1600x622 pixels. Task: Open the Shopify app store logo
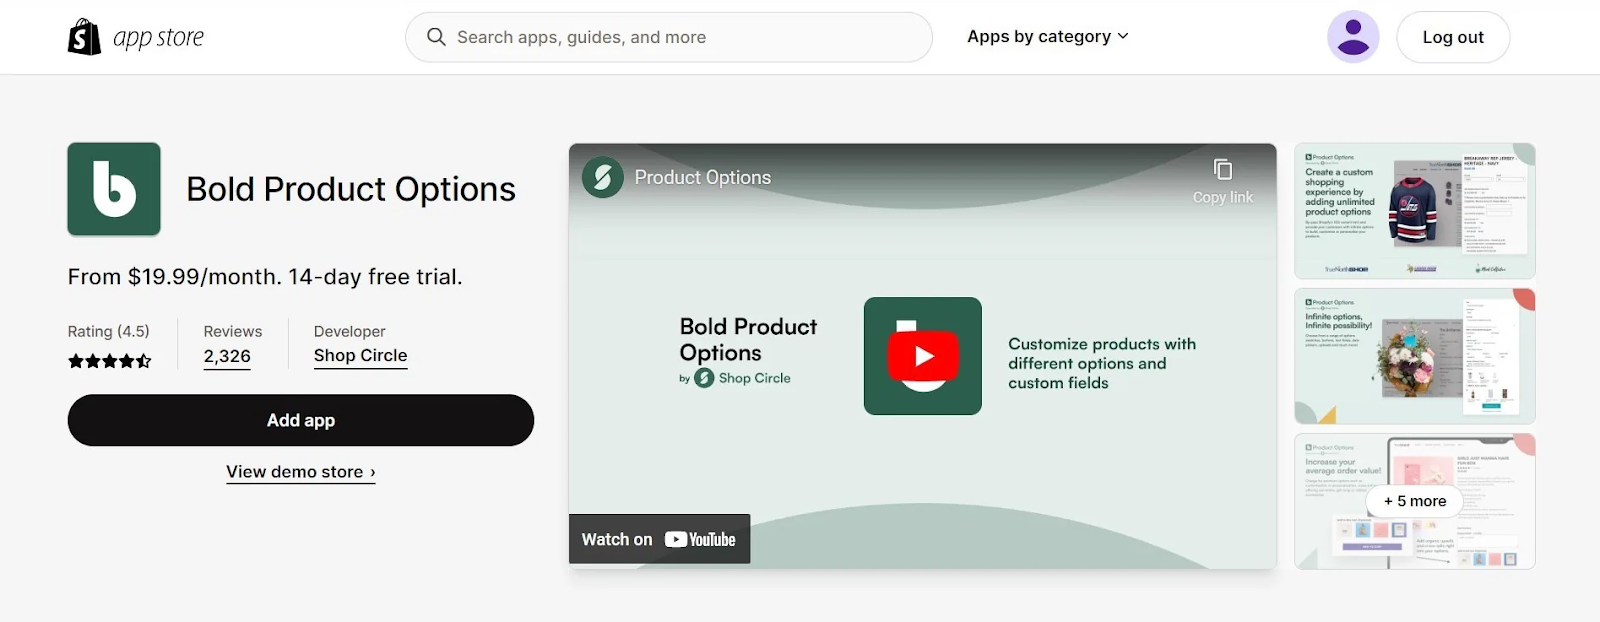(135, 37)
